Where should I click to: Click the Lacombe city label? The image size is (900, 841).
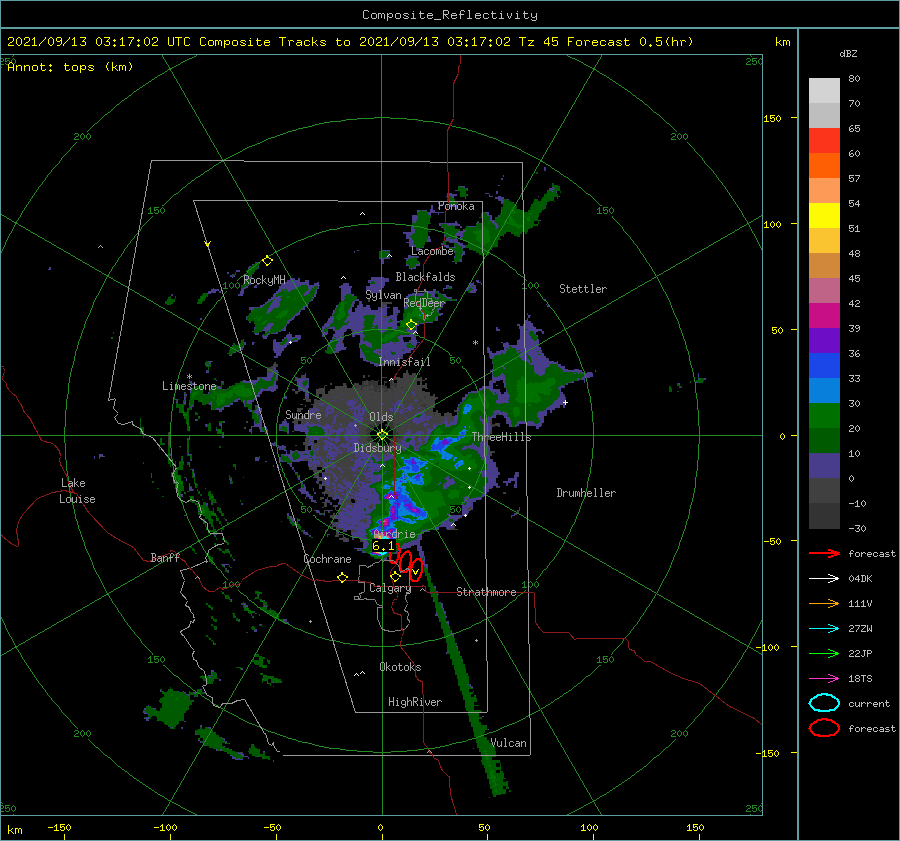[432, 251]
